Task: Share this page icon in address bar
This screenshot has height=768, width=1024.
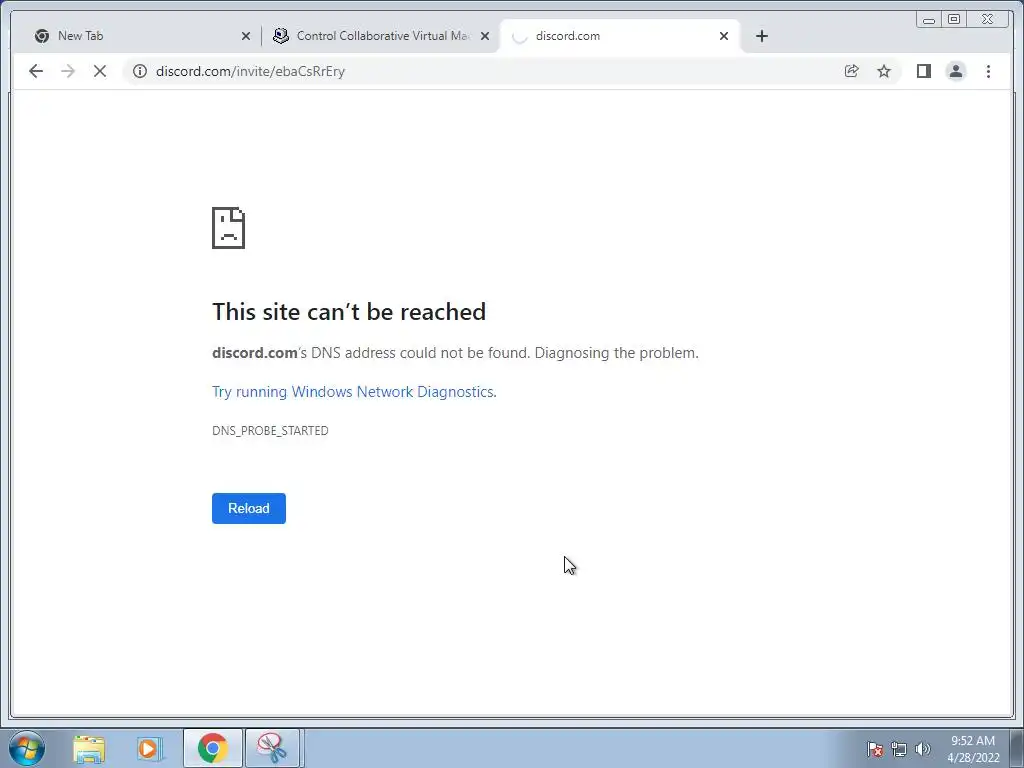Action: click(x=852, y=71)
